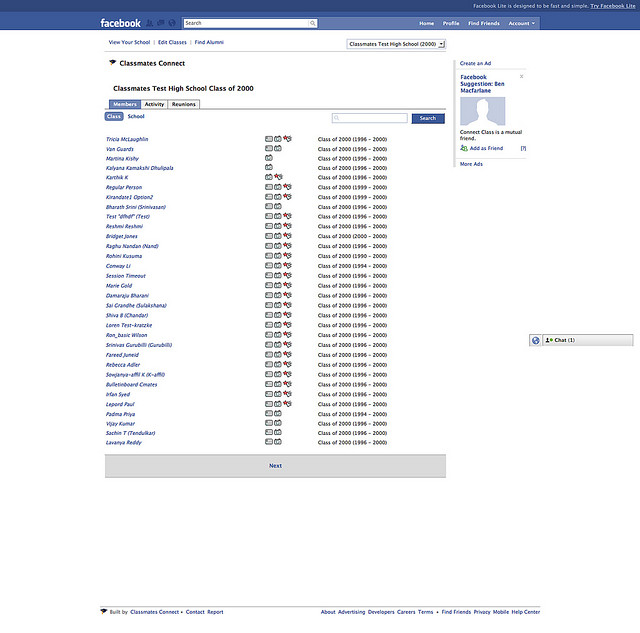Switch to the Members tab
Screen dimensions: 640x633
pos(125,104)
